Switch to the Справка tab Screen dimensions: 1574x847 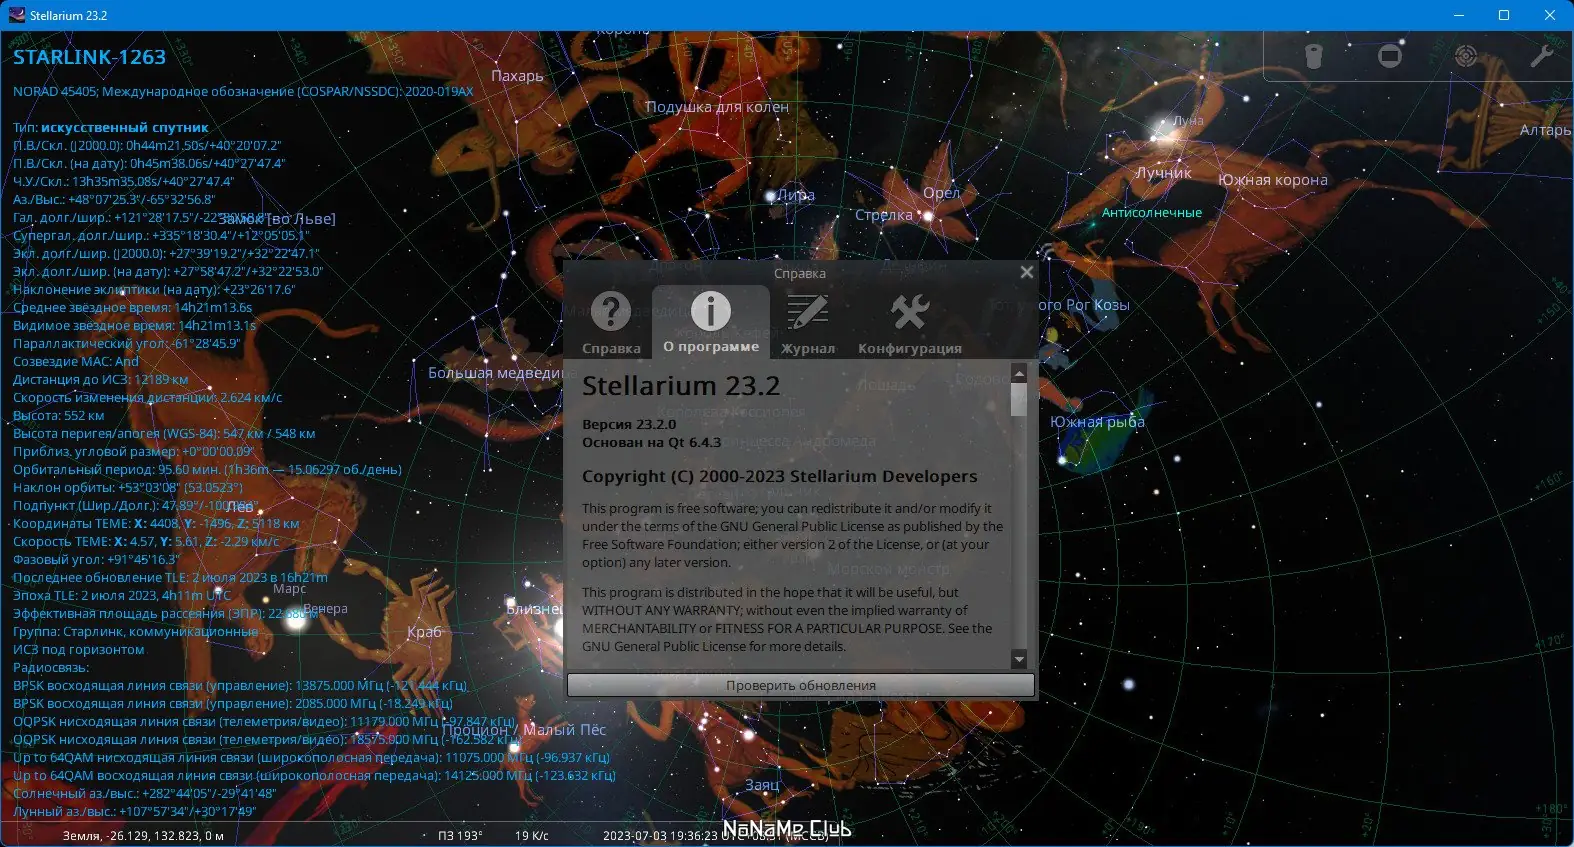611,322
